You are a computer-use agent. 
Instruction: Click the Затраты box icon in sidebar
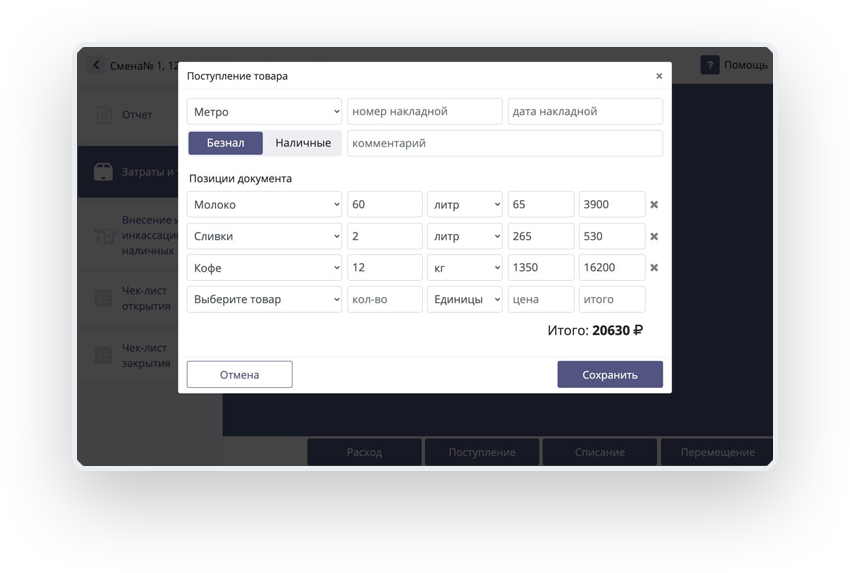[x=104, y=172]
